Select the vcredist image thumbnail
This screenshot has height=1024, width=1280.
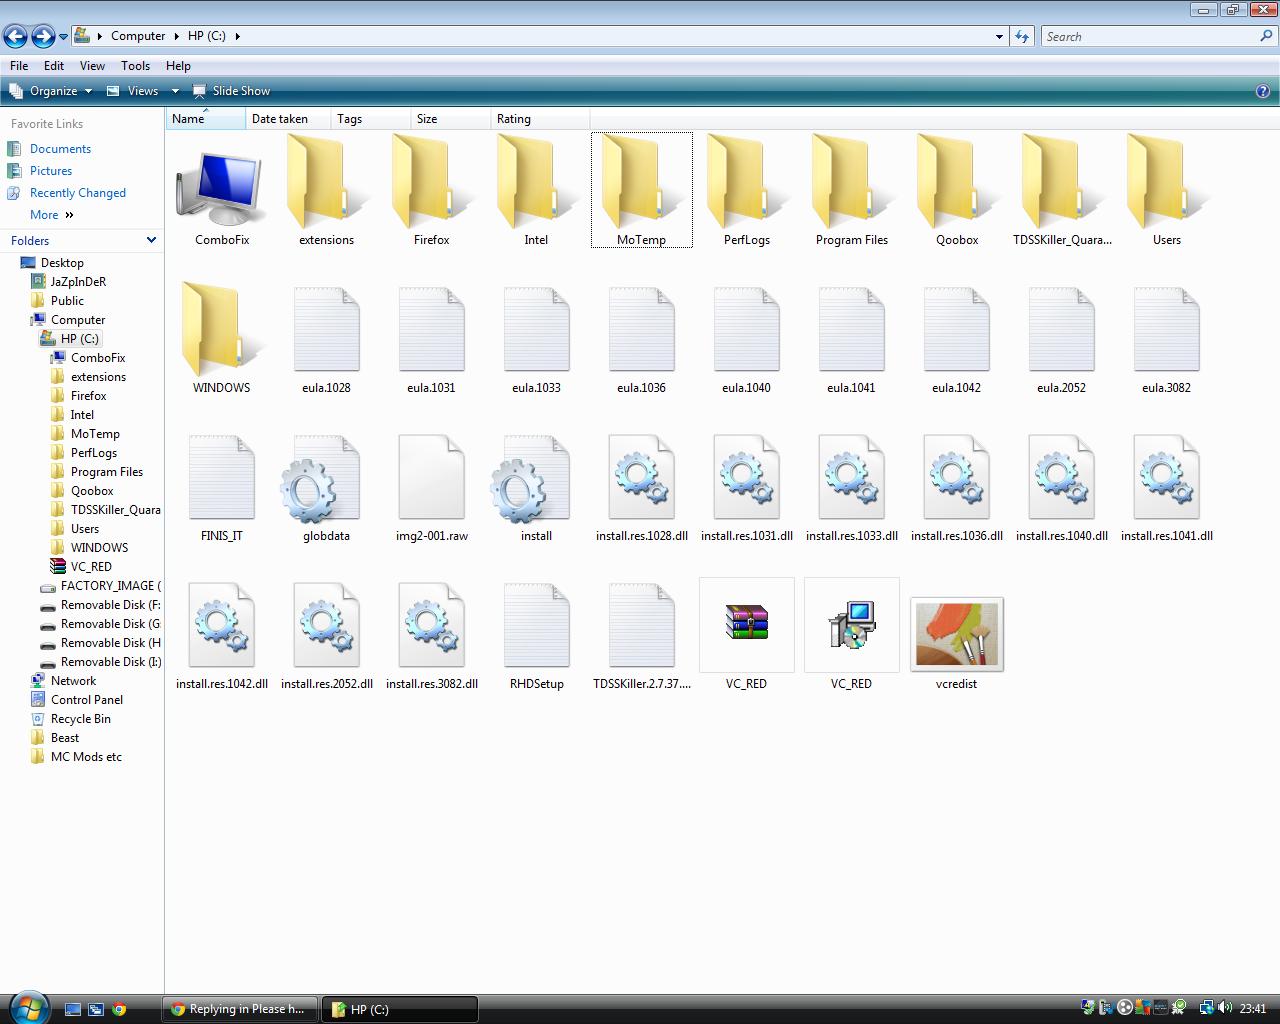(x=956, y=634)
